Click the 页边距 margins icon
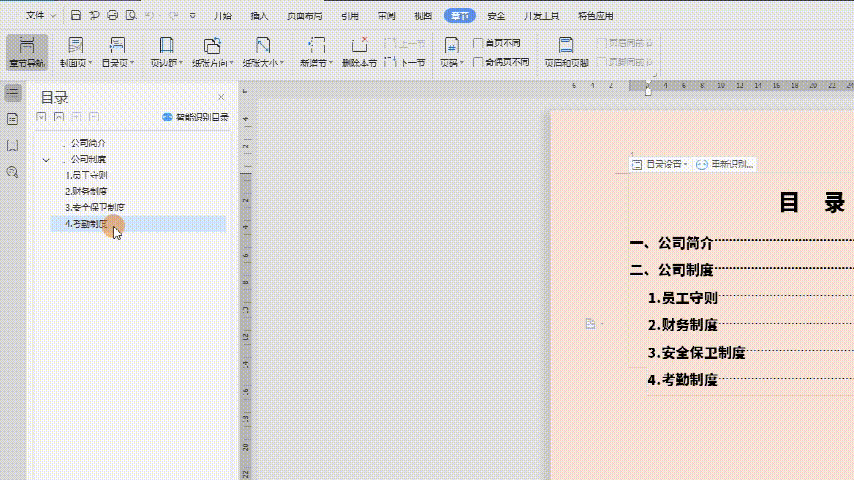 [x=166, y=46]
